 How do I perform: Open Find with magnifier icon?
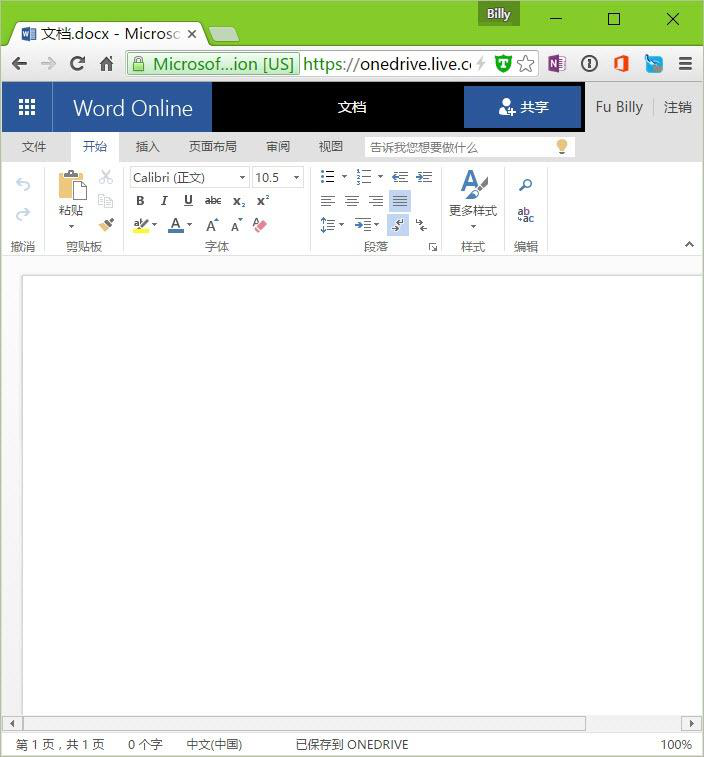(525, 184)
